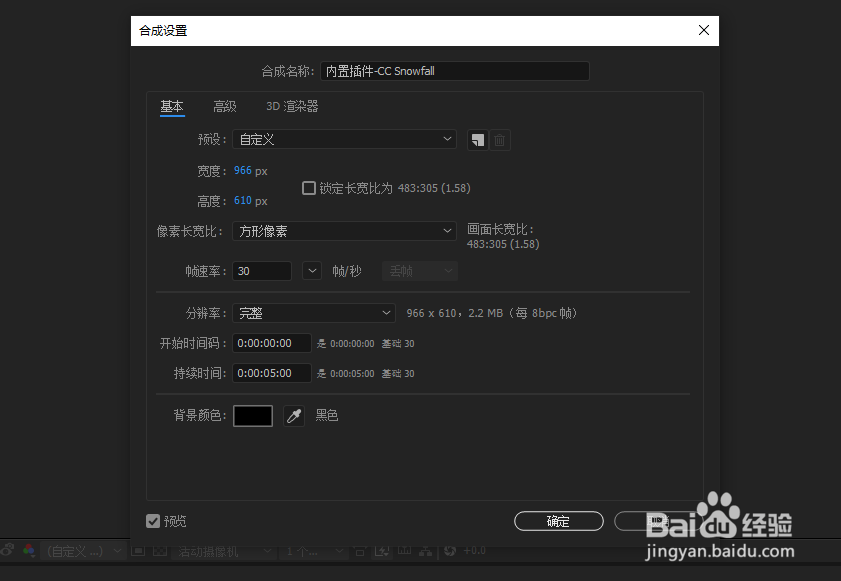Close the 合成设置 dialog

[704, 30]
